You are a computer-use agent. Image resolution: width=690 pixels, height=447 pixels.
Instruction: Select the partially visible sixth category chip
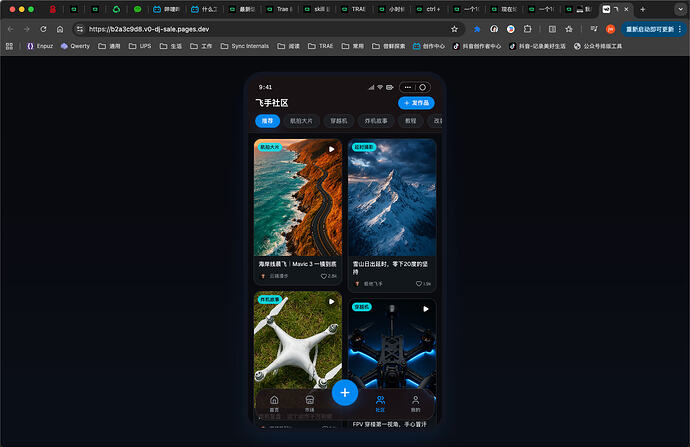[x=436, y=121]
